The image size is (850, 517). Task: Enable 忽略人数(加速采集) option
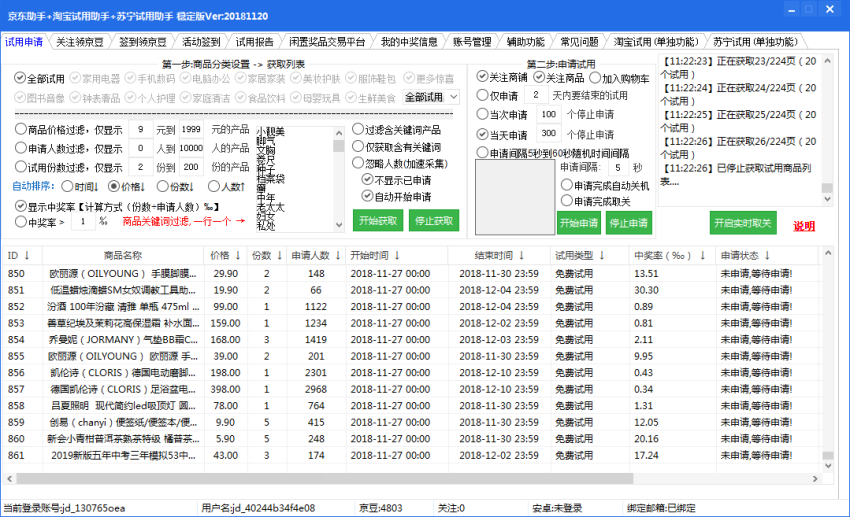[358, 163]
